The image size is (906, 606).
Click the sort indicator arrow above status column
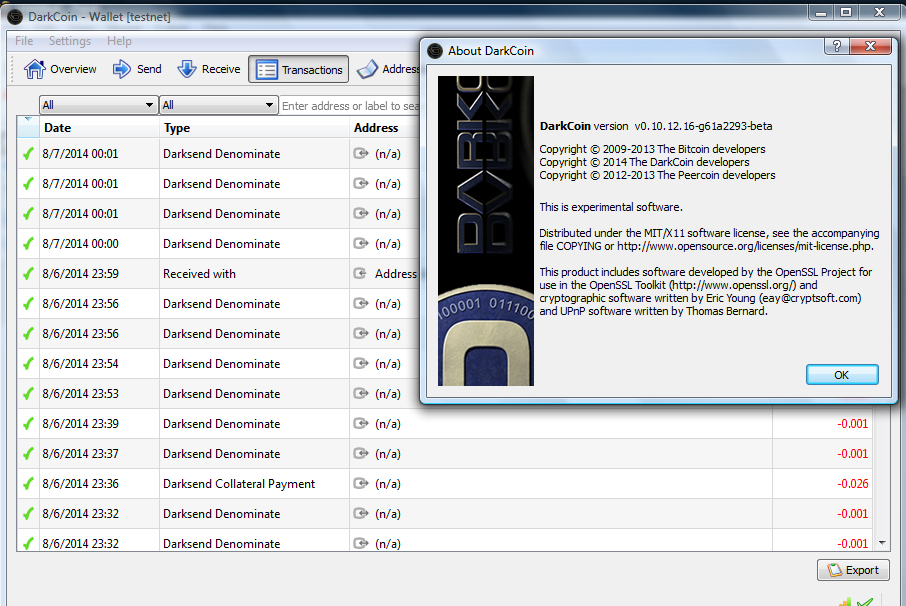pyautogui.click(x=28, y=119)
